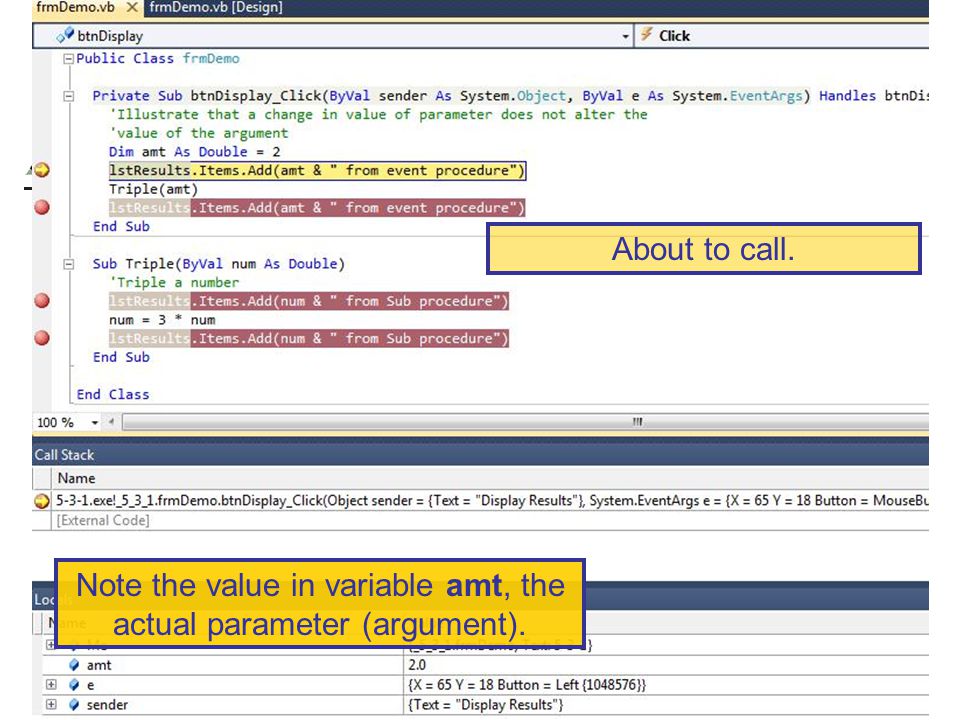Click the e variable icon in Locals
This screenshot has height=720, width=960.
point(74,684)
